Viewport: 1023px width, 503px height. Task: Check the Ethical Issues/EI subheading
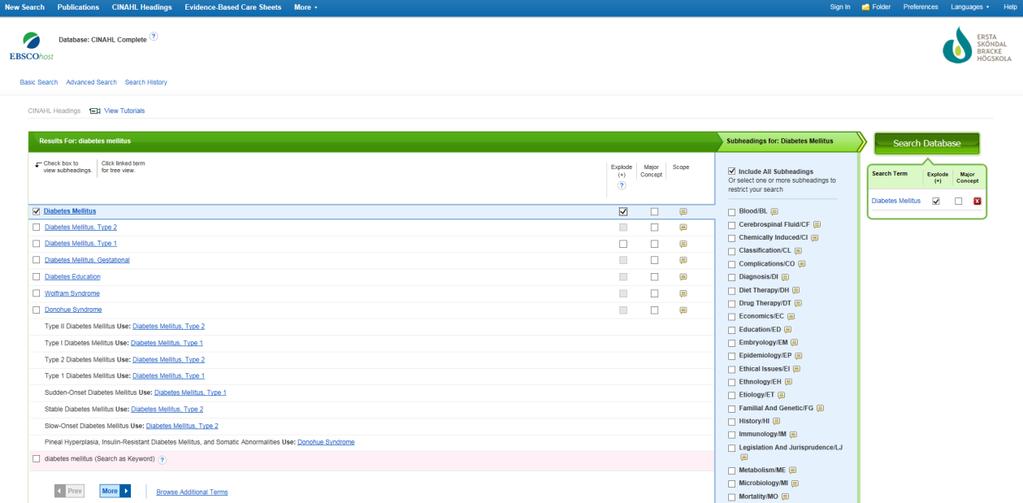pyautogui.click(x=731, y=369)
